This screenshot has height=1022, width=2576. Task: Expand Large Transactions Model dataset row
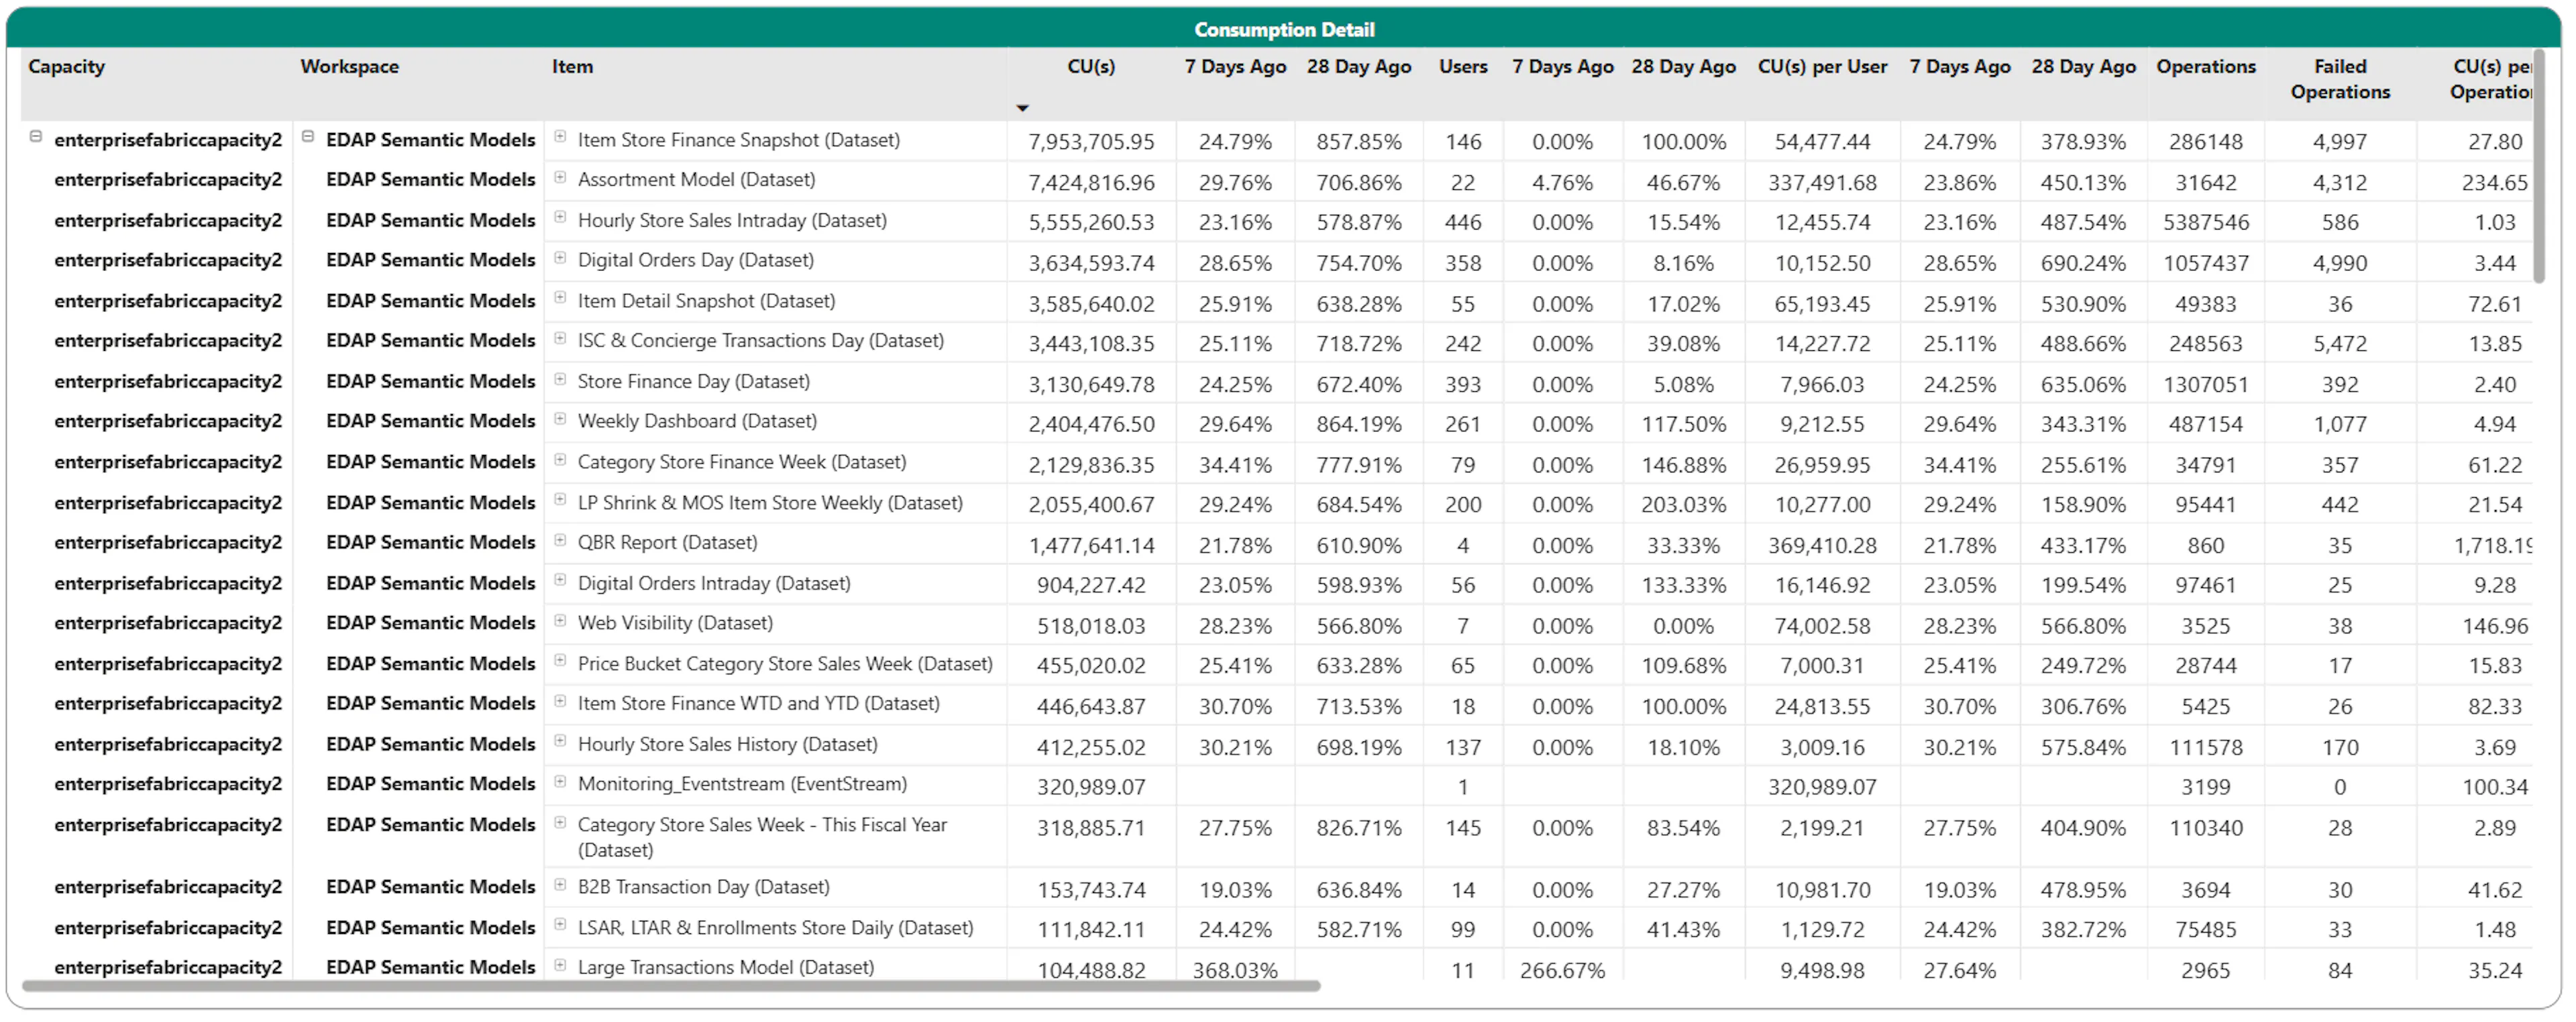point(560,966)
